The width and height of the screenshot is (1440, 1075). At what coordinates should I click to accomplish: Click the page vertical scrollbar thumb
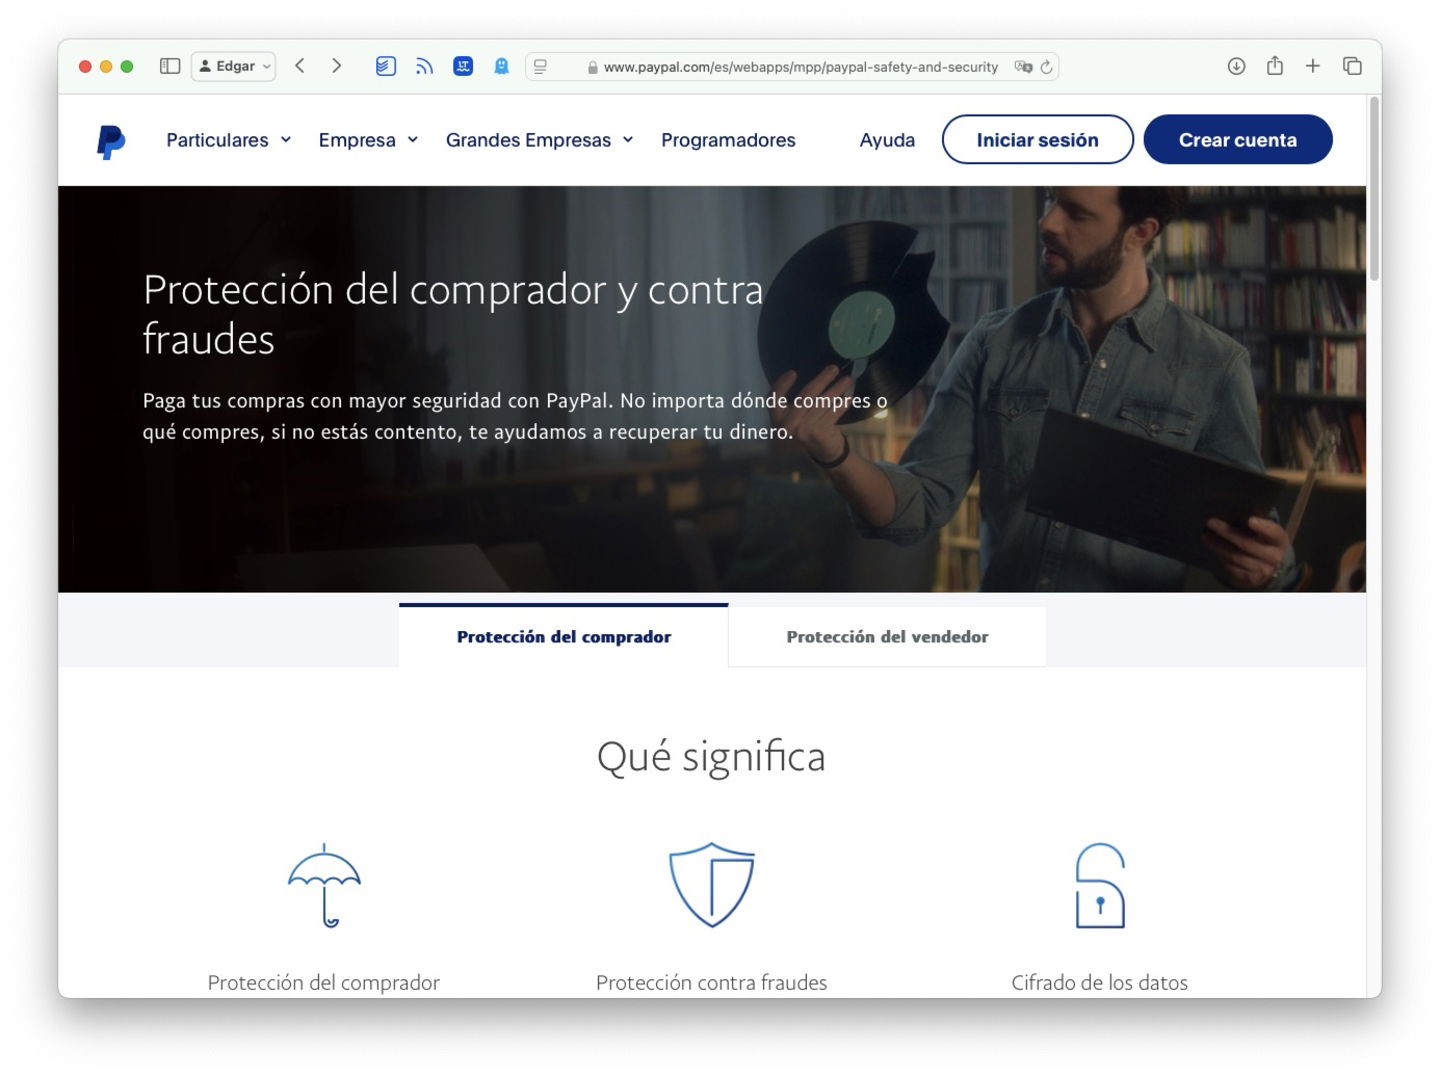click(x=1375, y=188)
